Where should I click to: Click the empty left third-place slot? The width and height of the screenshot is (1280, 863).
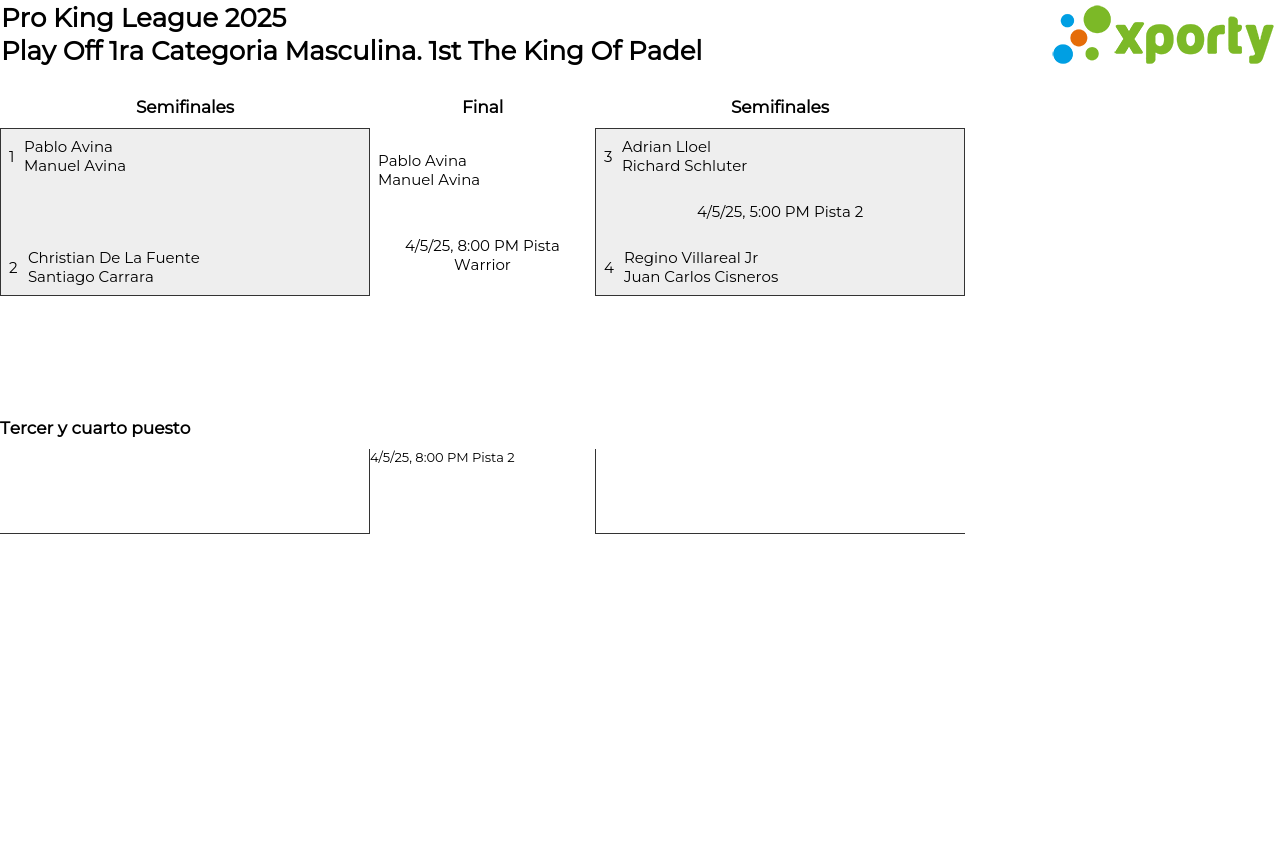tap(184, 492)
